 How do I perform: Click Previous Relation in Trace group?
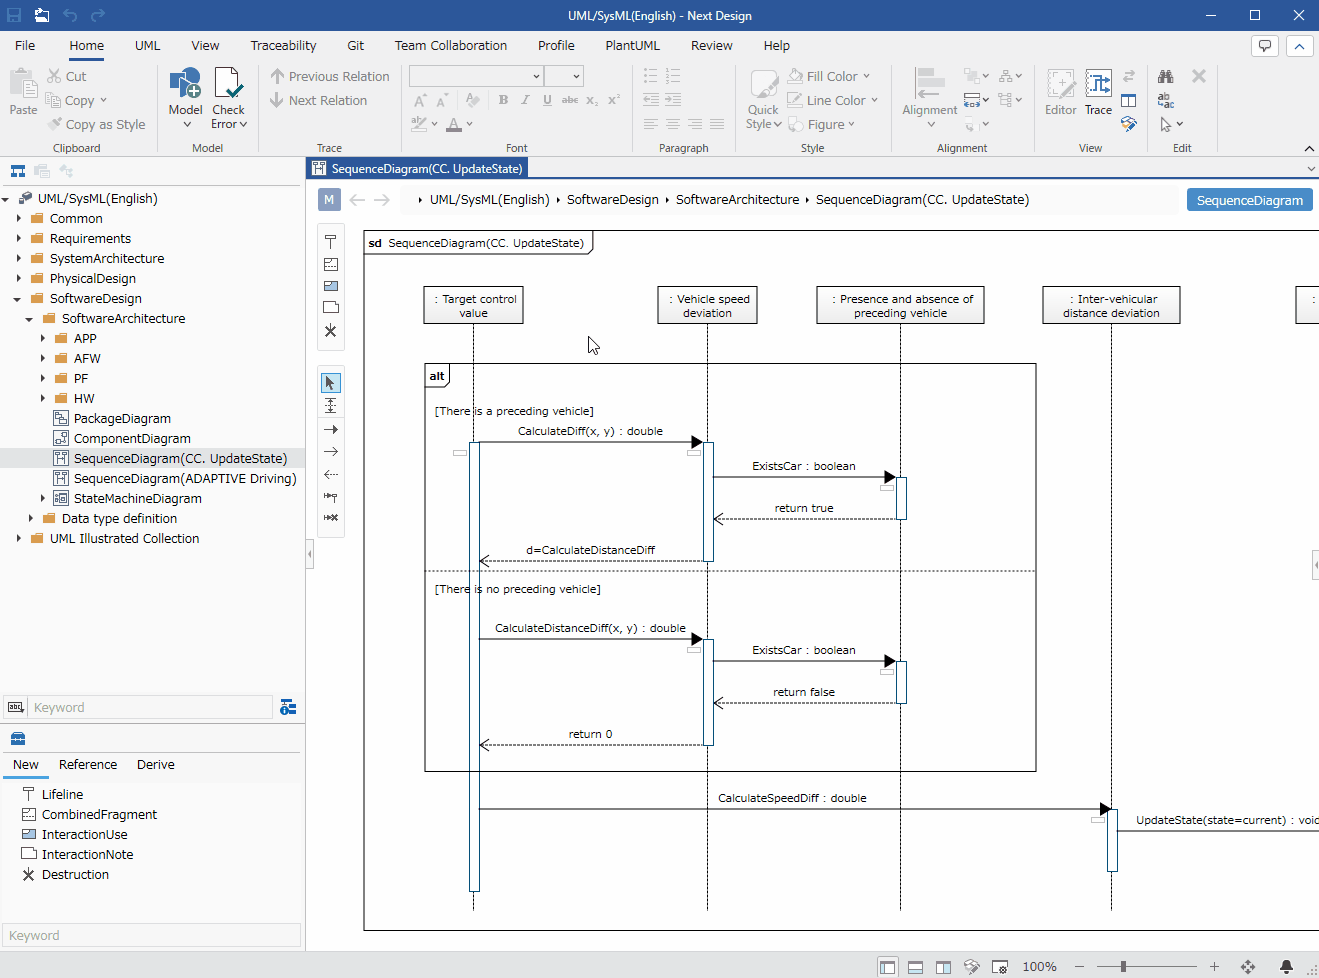(x=330, y=76)
